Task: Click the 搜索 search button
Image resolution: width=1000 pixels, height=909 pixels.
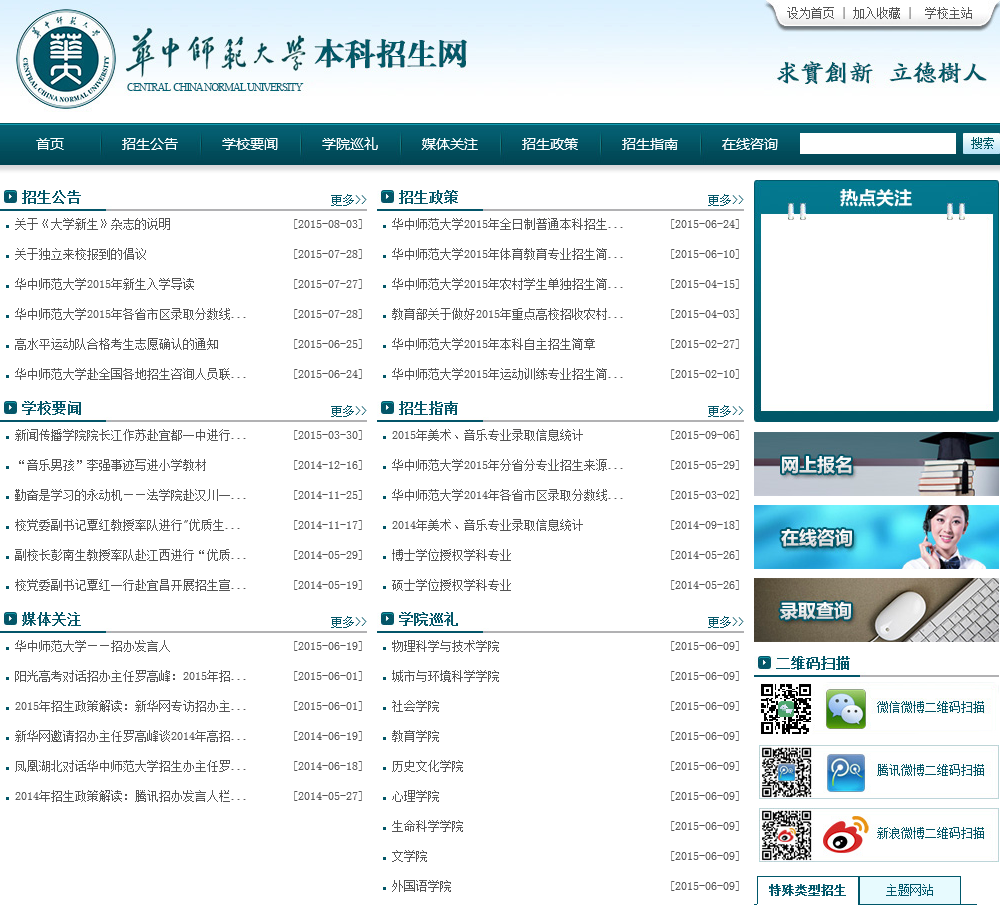Action: [x=982, y=144]
